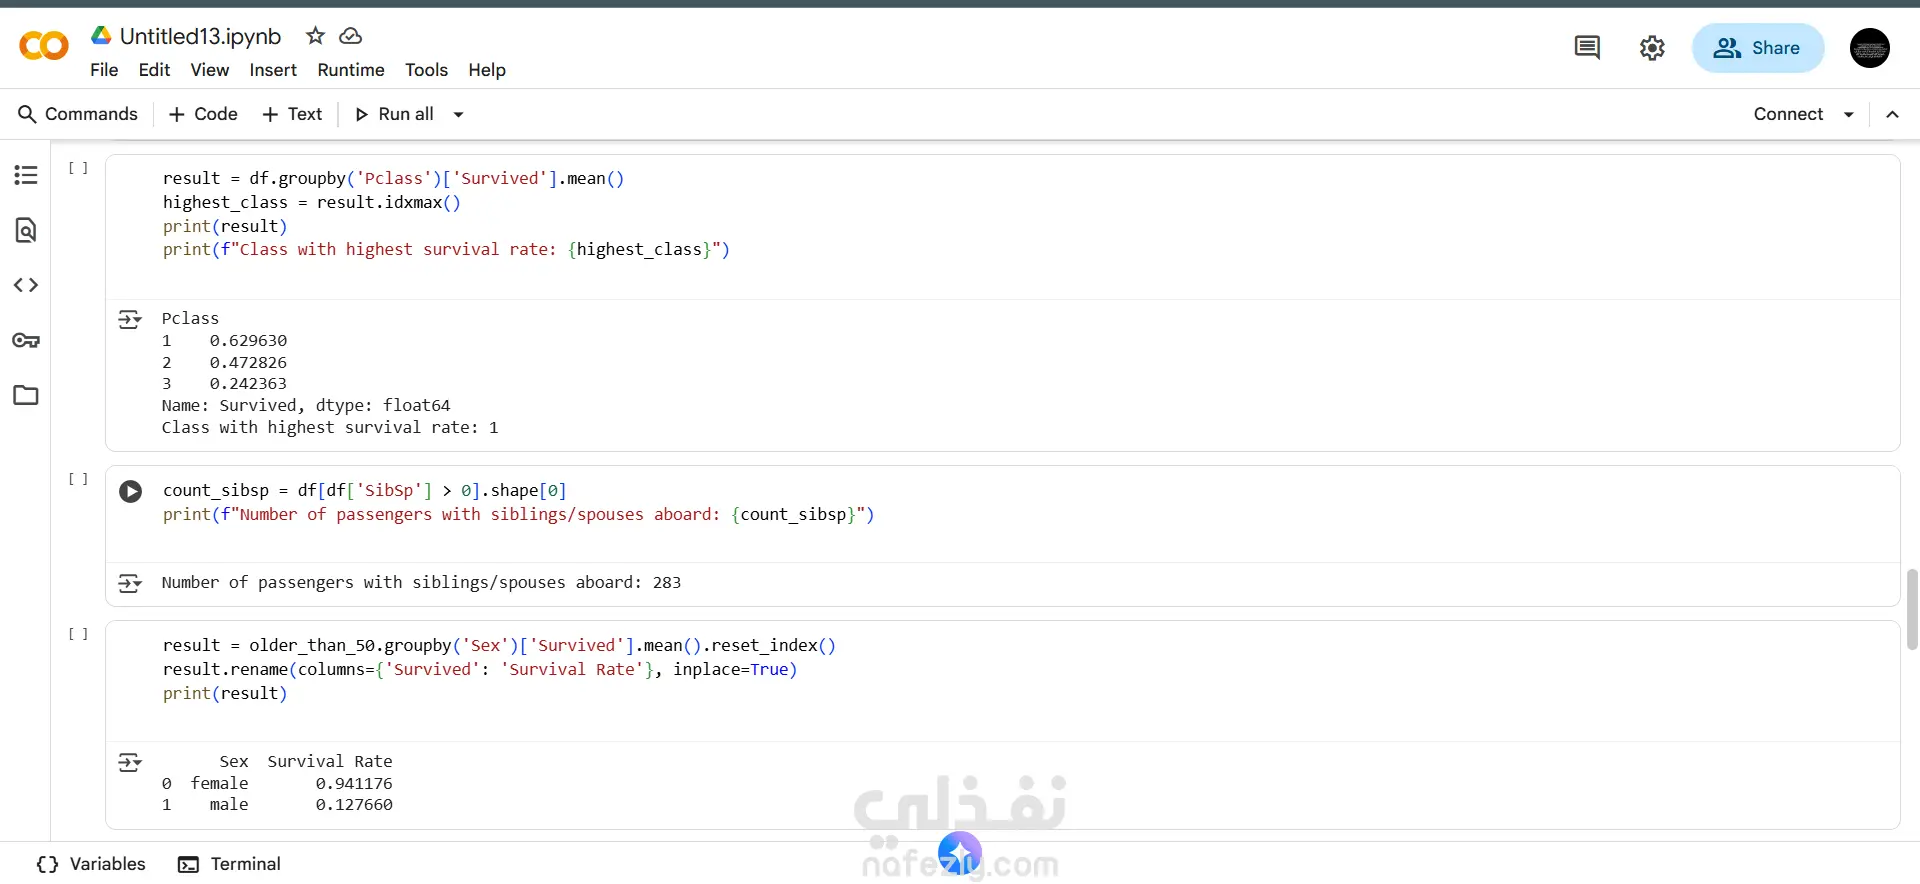Open the secrets key sidebar icon
Viewport: 1920px width, 884px height.
(x=26, y=340)
